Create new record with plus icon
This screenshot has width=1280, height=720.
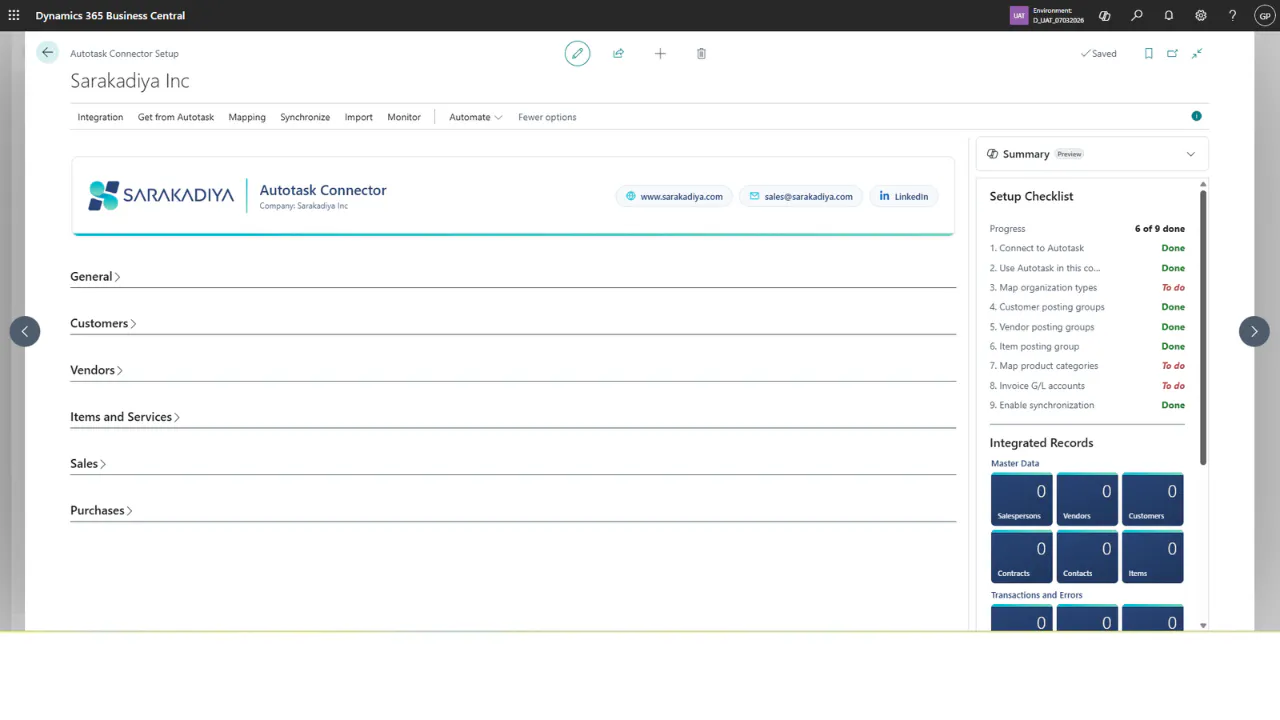[660, 53]
